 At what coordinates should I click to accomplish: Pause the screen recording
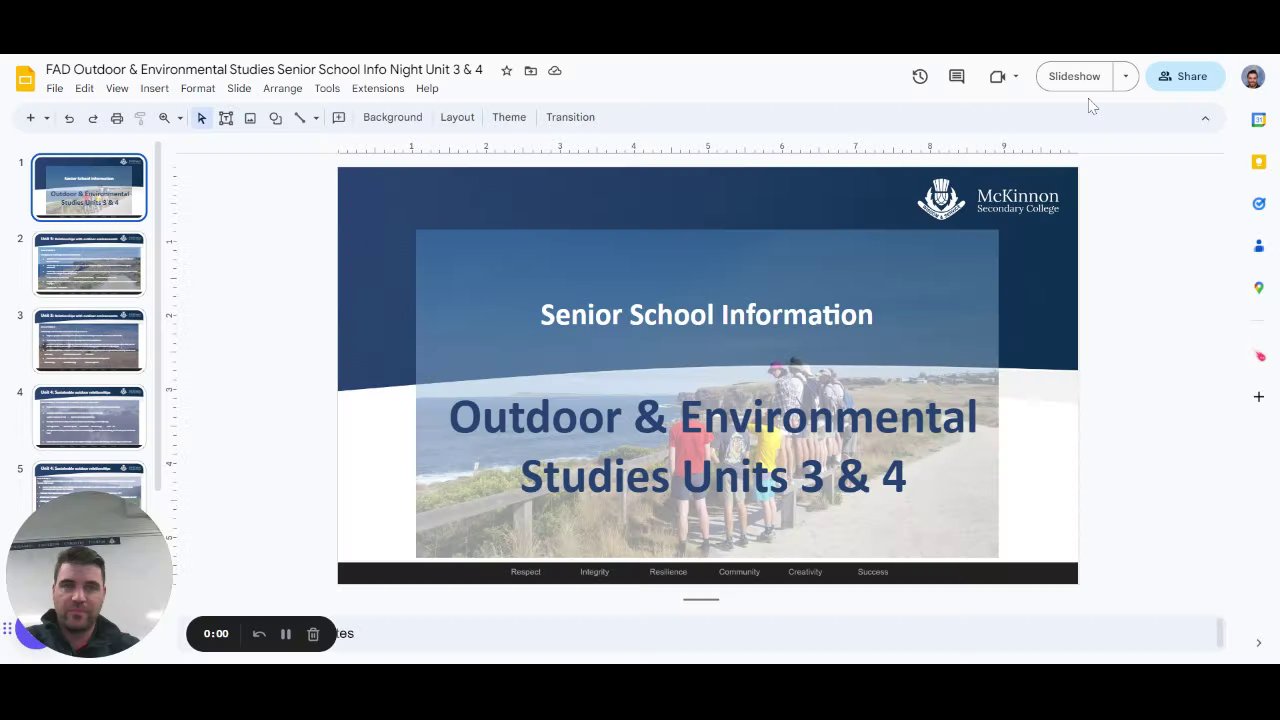click(286, 634)
